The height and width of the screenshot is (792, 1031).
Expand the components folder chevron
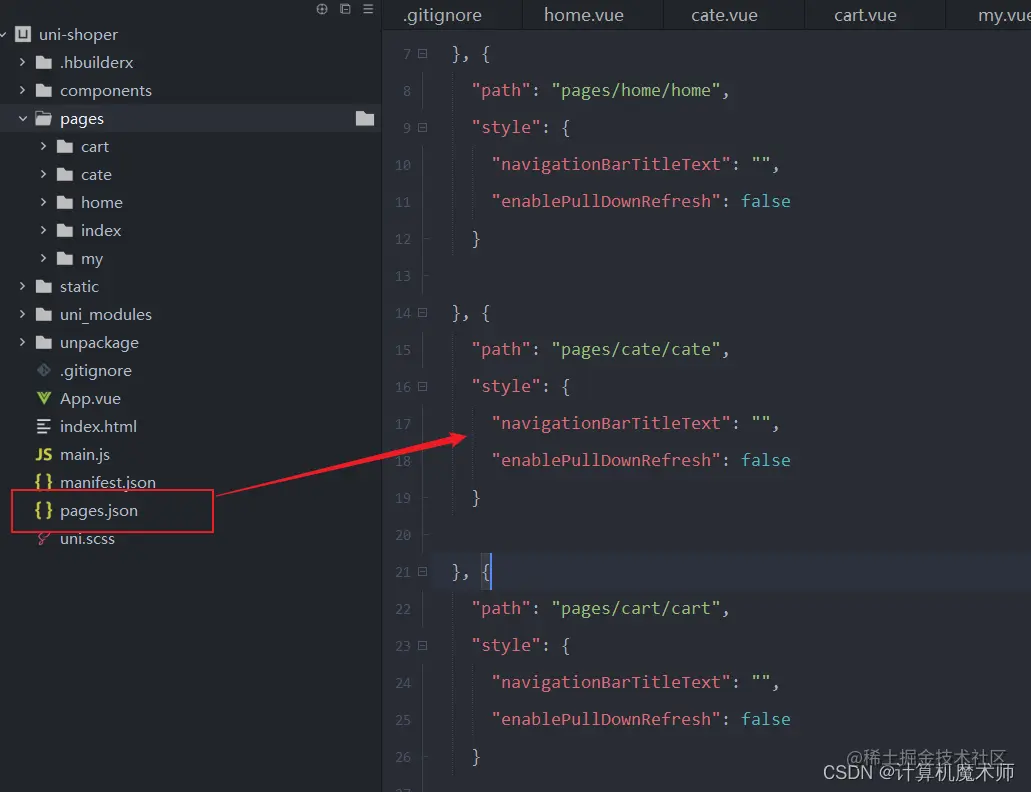(22, 90)
